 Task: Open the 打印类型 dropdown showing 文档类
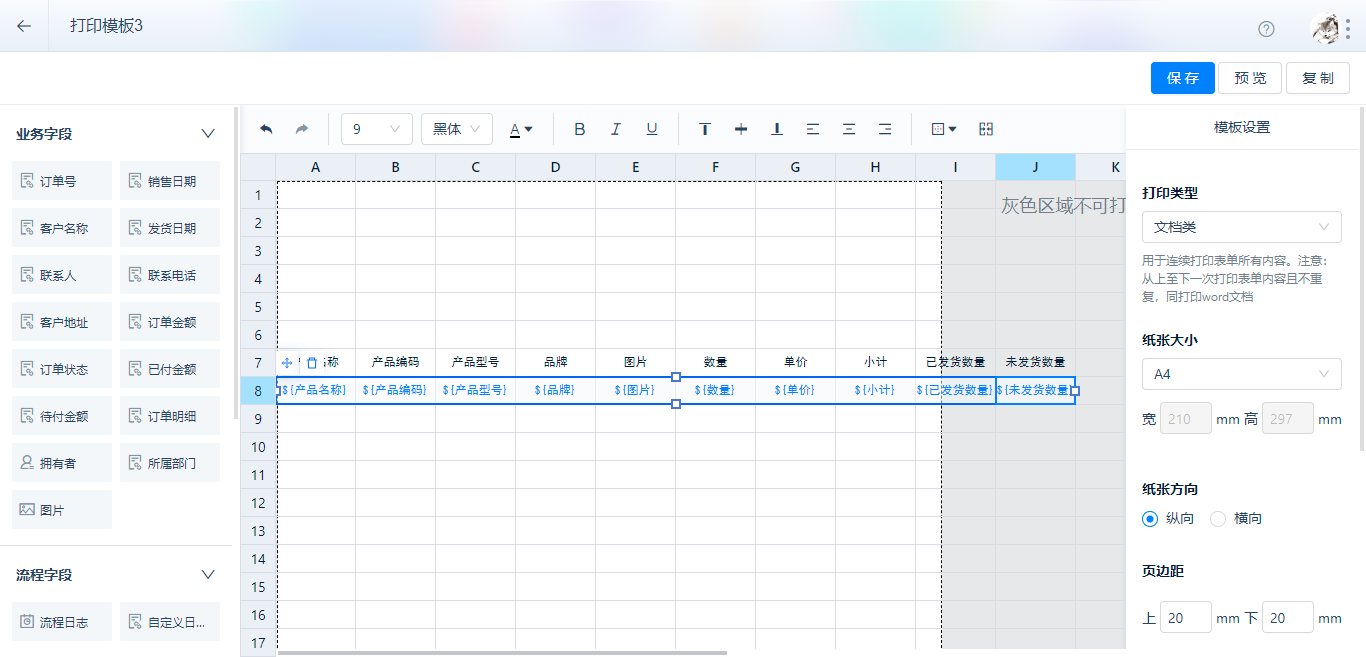[x=1242, y=227]
